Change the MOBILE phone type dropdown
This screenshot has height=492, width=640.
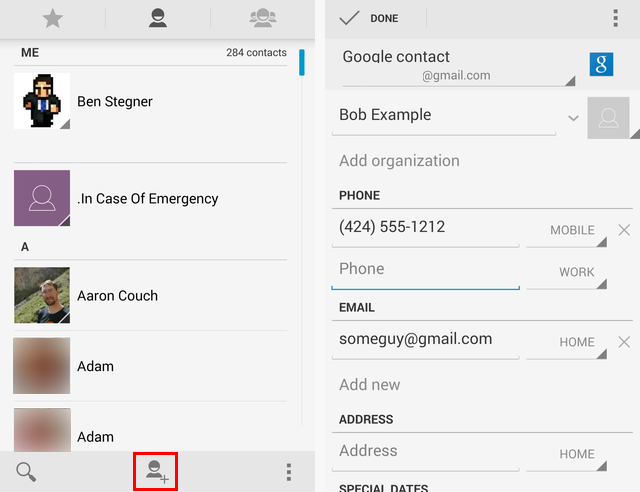click(x=567, y=231)
